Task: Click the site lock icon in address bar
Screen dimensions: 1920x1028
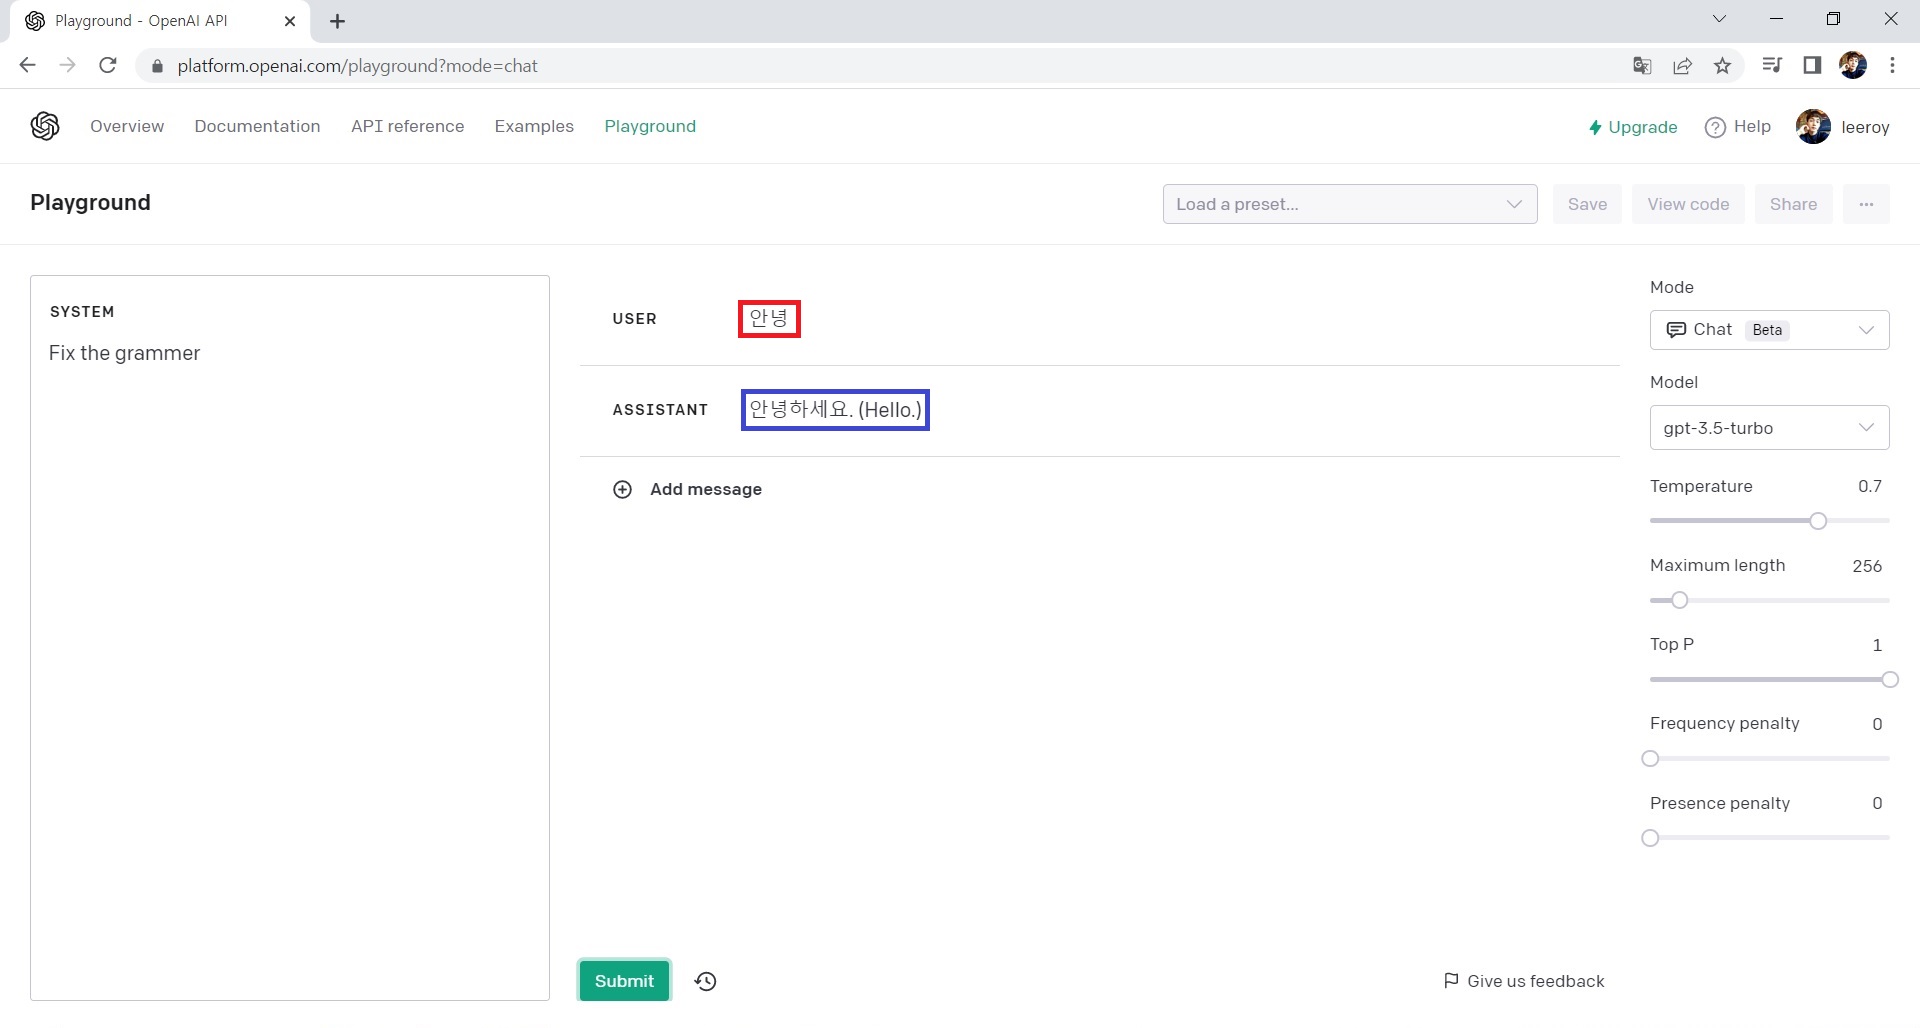Action: (157, 66)
